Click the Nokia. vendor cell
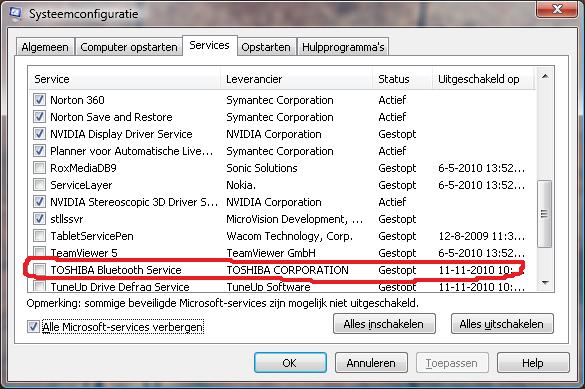Viewport: 585px width, 389px height. [241, 185]
